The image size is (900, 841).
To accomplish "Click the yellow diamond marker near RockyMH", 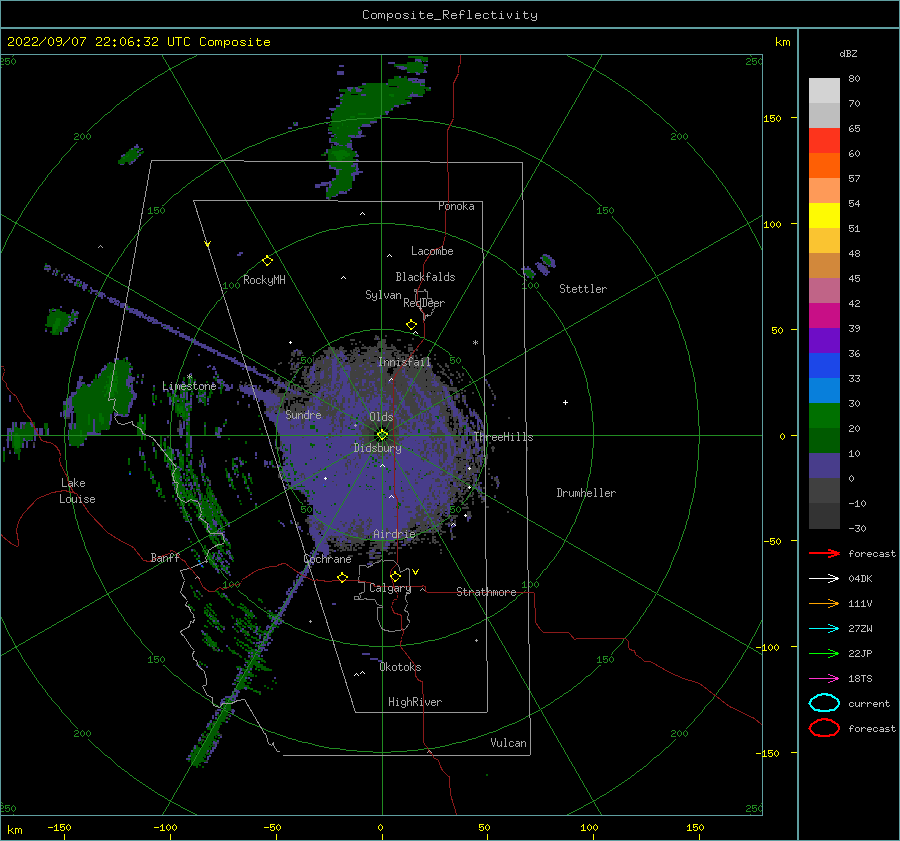I will pyautogui.click(x=267, y=261).
